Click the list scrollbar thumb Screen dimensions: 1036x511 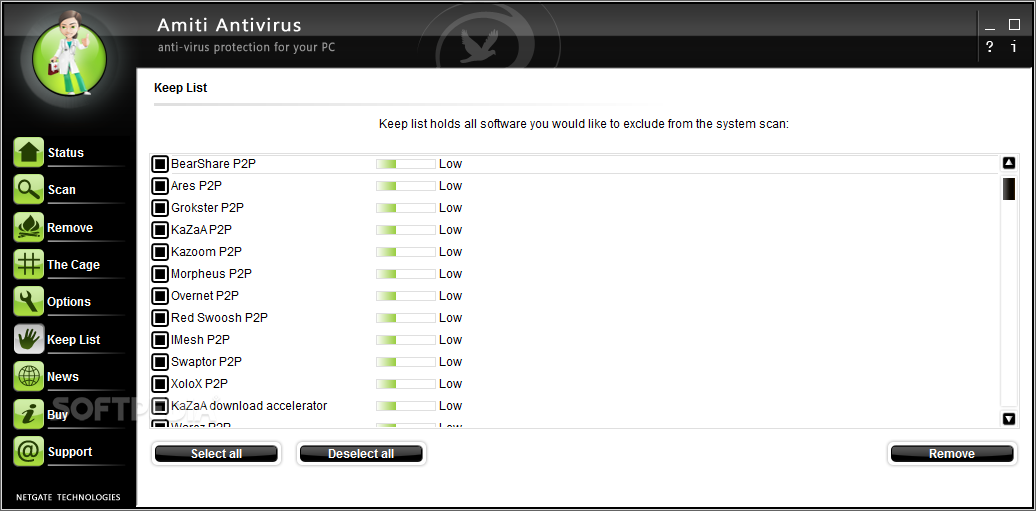click(x=1008, y=188)
